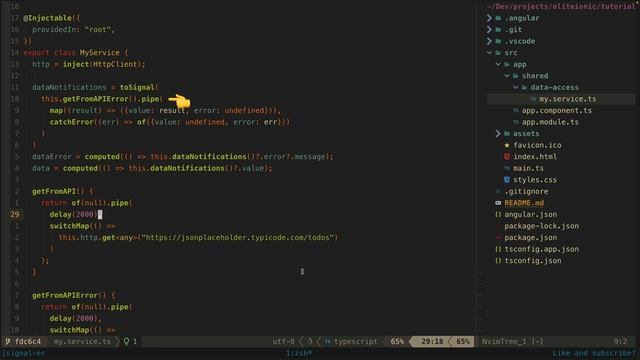Viewport: 640px width, 360px height.
Task: Click the lightbulb diagnostics icon in statusline
Action: (127, 341)
